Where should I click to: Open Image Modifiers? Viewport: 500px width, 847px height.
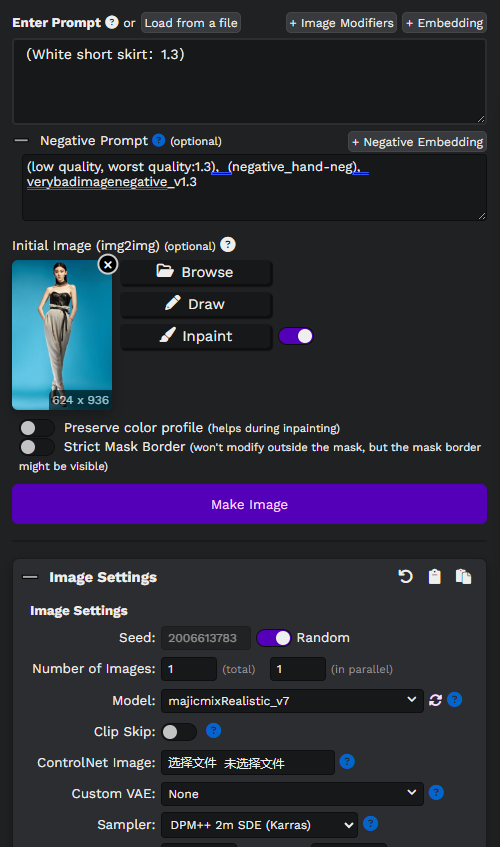click(341, 23)
